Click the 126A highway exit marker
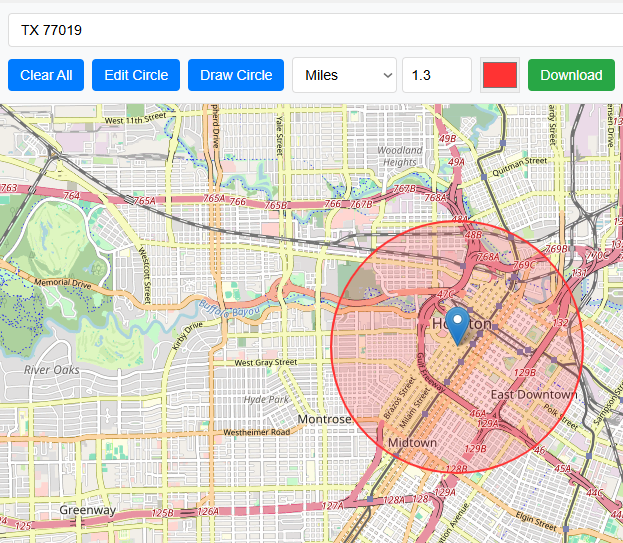 (207, 512)
